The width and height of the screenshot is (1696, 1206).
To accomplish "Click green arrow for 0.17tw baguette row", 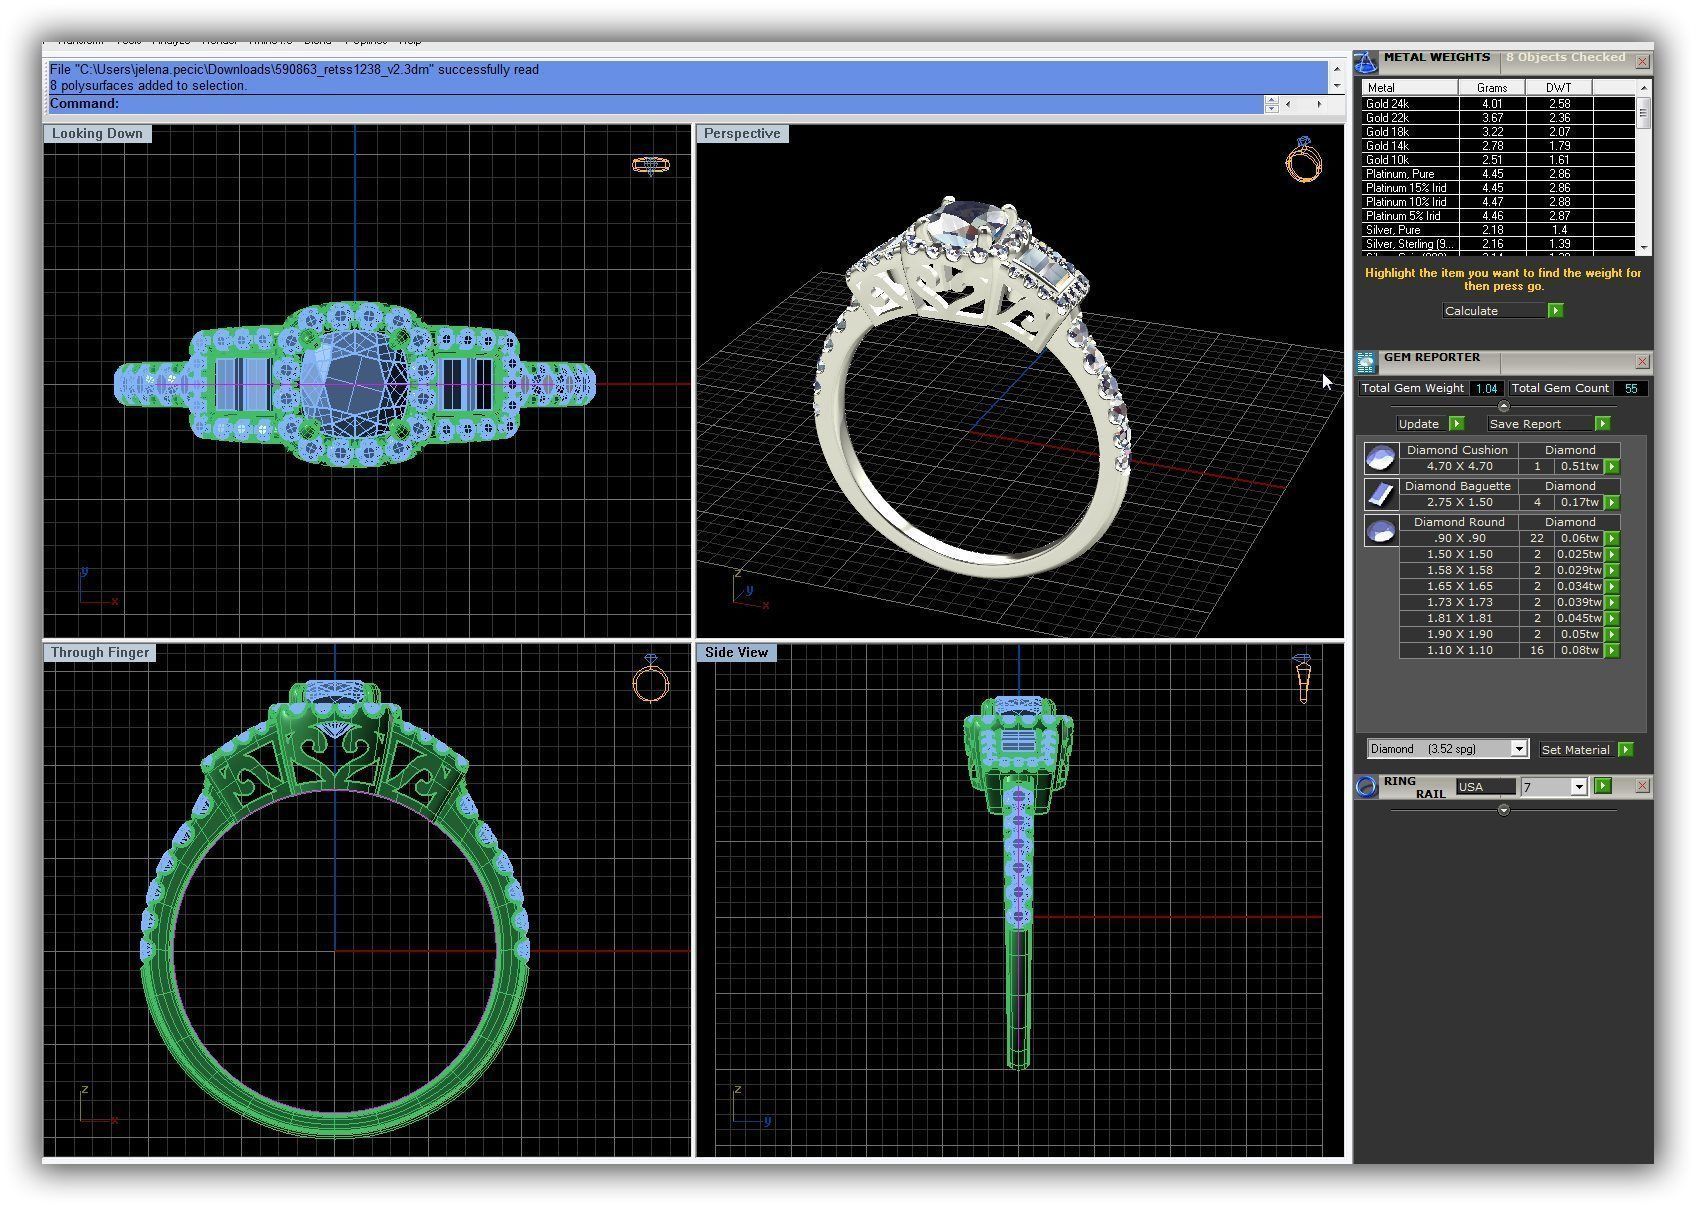I will pyautogui.click(x=1612, y=503).
